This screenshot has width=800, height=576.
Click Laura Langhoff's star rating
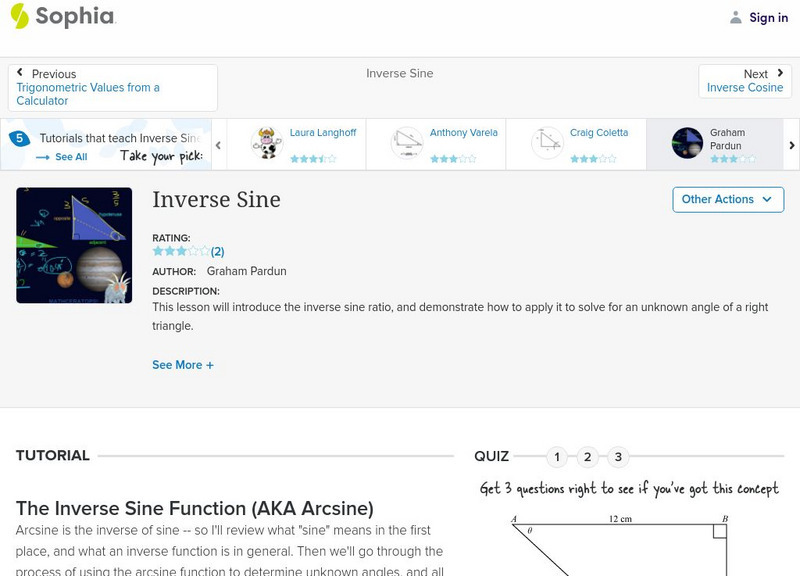tap(314, 156)
